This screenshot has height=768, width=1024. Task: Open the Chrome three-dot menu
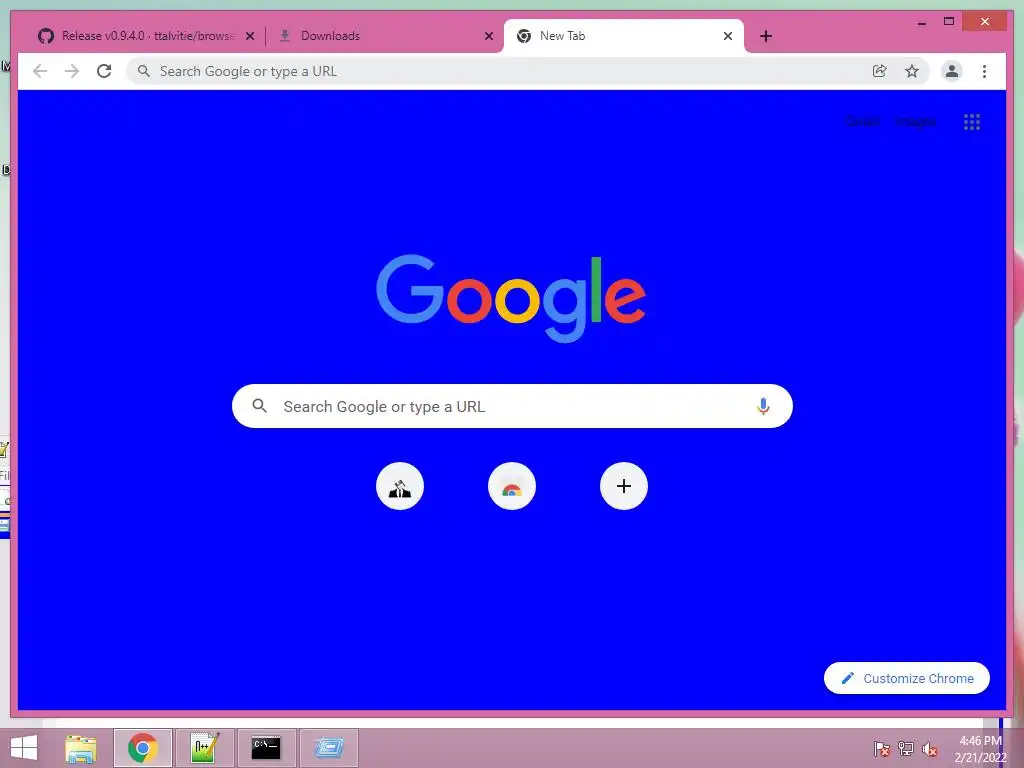click(984, 71)
